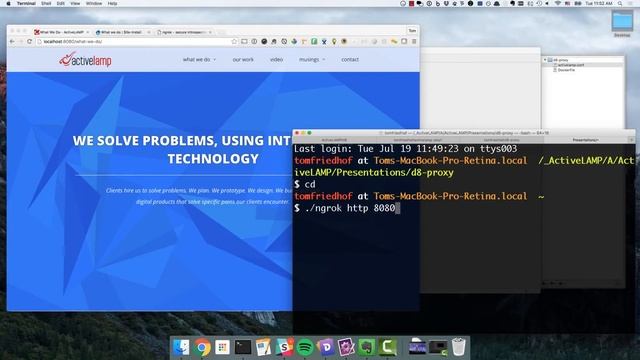Open the View menu
640x360 pixels.
point(75,3)
